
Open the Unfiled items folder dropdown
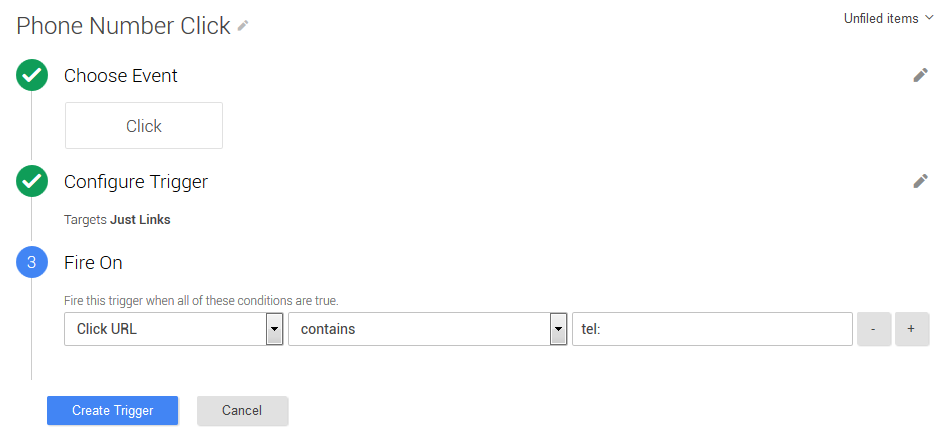pyautogui.click(x=889, y=19)
